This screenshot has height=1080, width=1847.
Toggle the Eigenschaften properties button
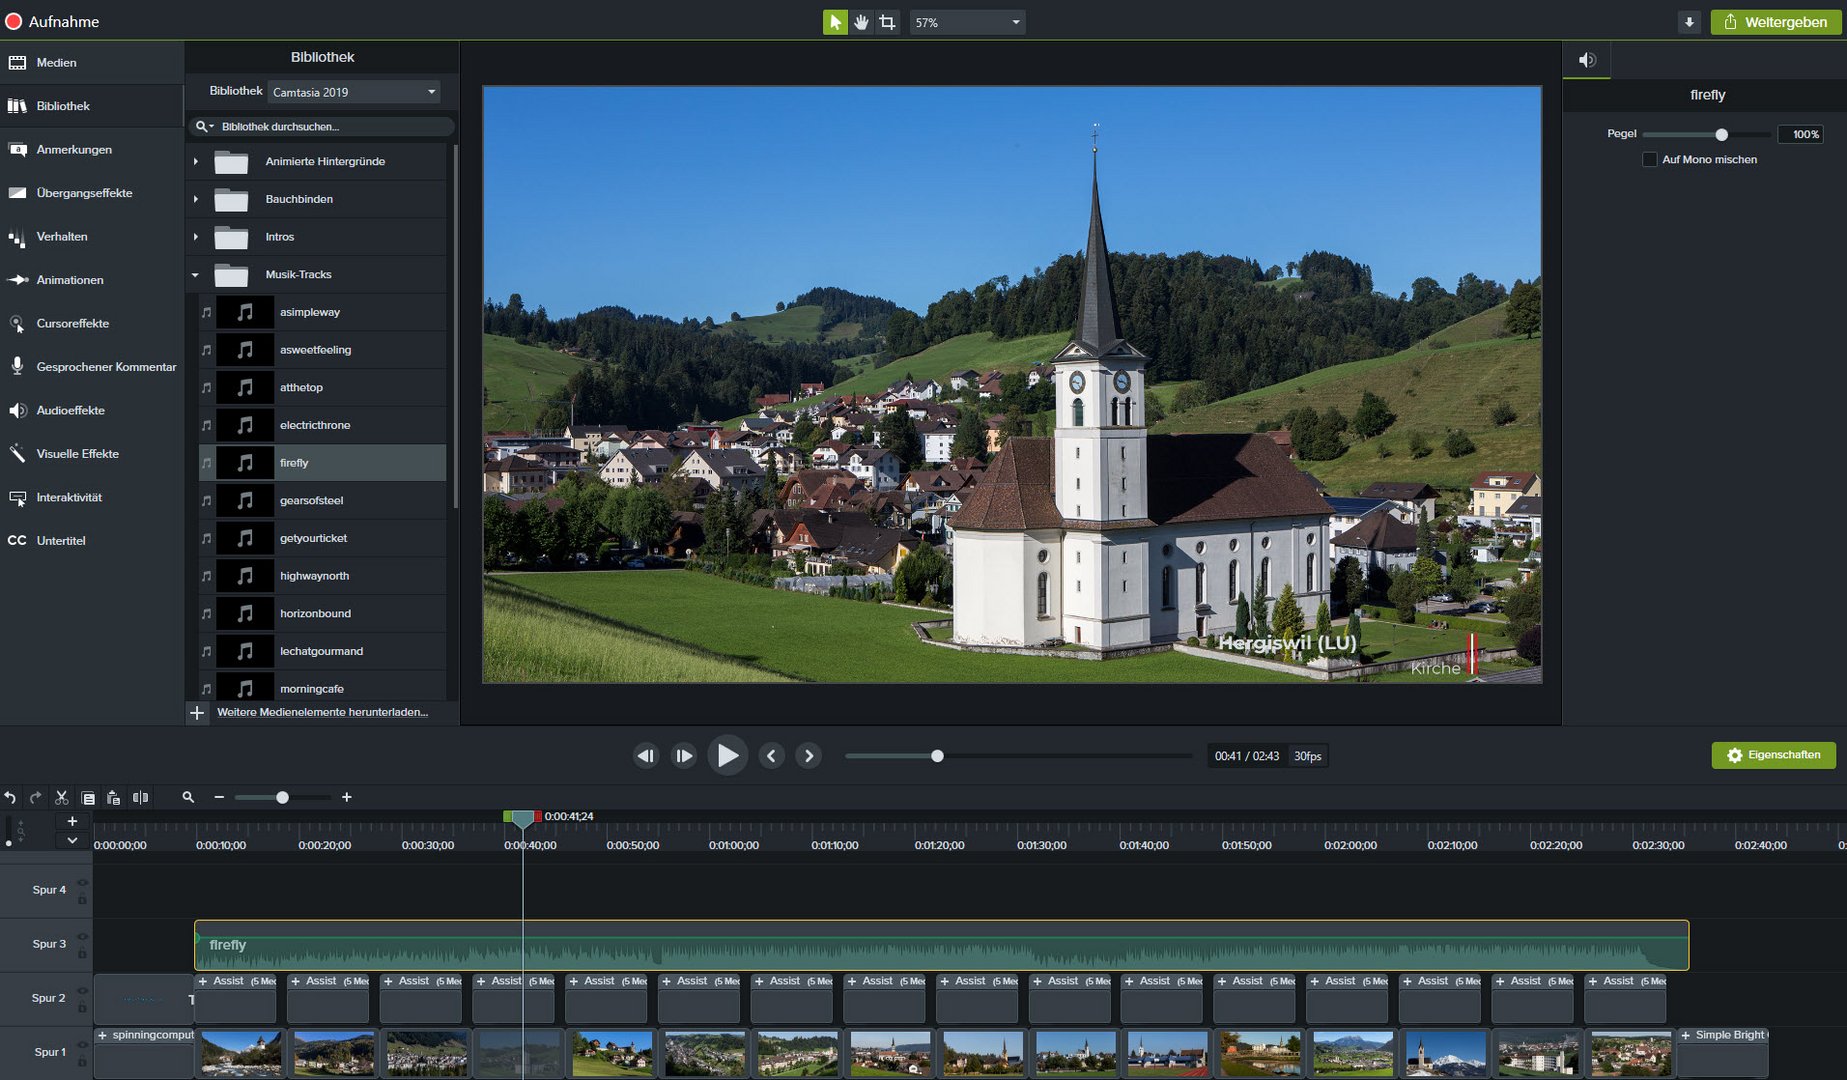(1774, 755)
